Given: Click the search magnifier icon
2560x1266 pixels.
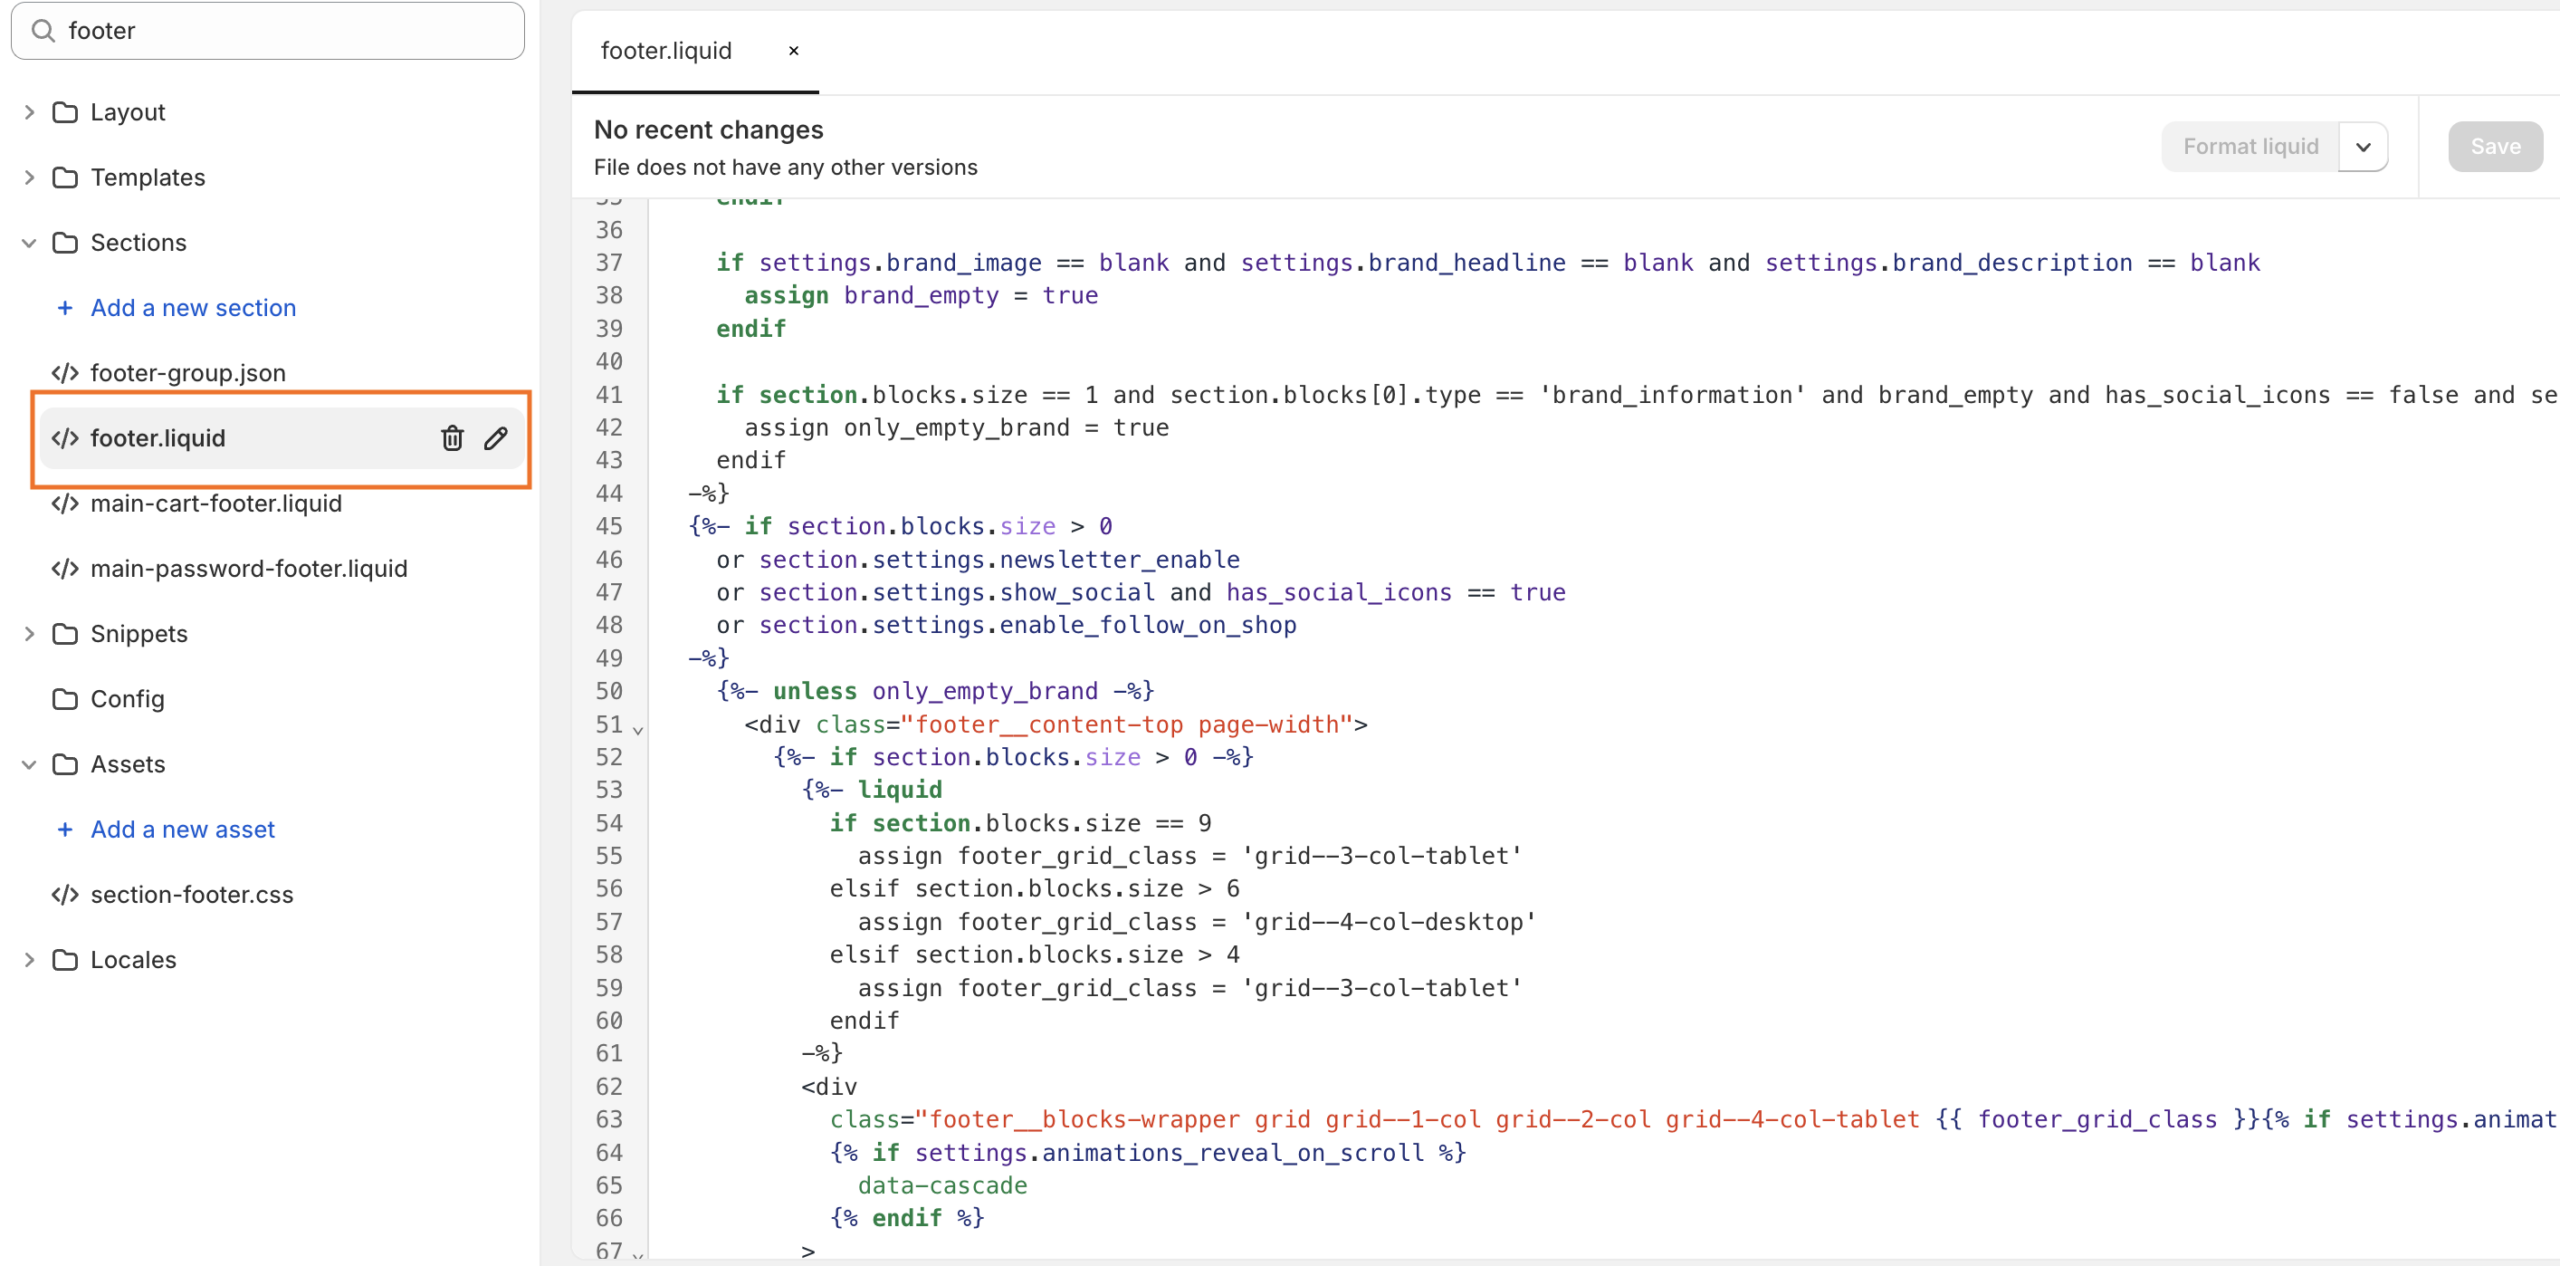Looking at the screenshot, I should [x=43, y=31].
